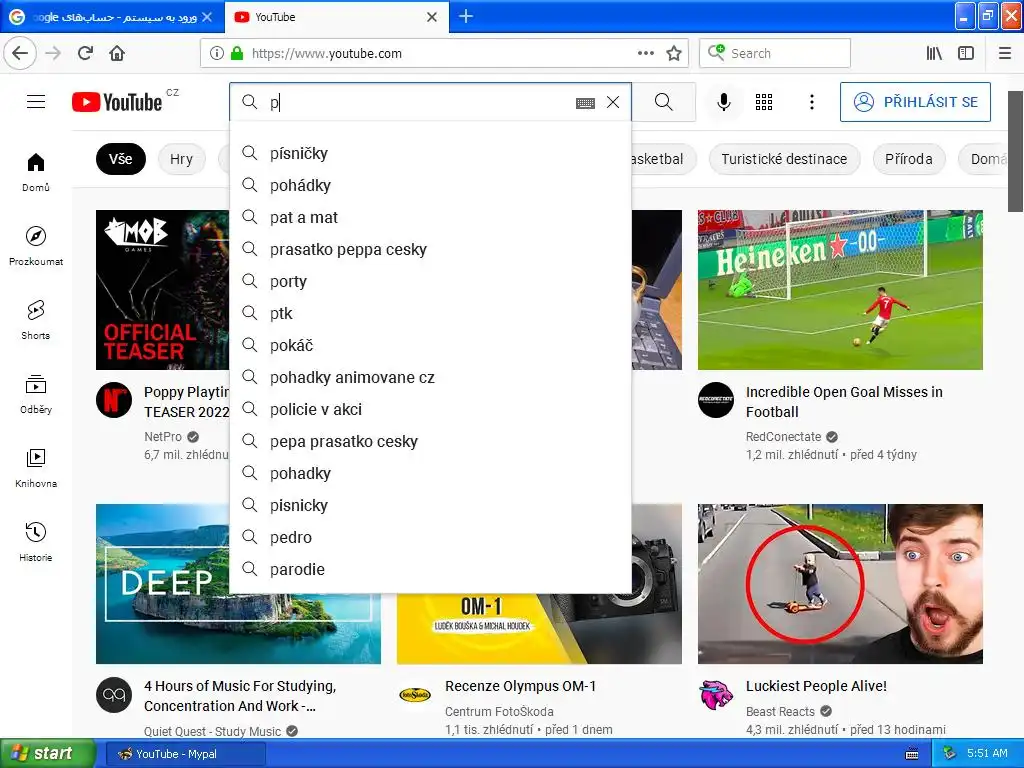Viewport: 1024px width, 768px height.
Task: Click YouTube - Mypal taskbar button
Action: coord(185,754)
